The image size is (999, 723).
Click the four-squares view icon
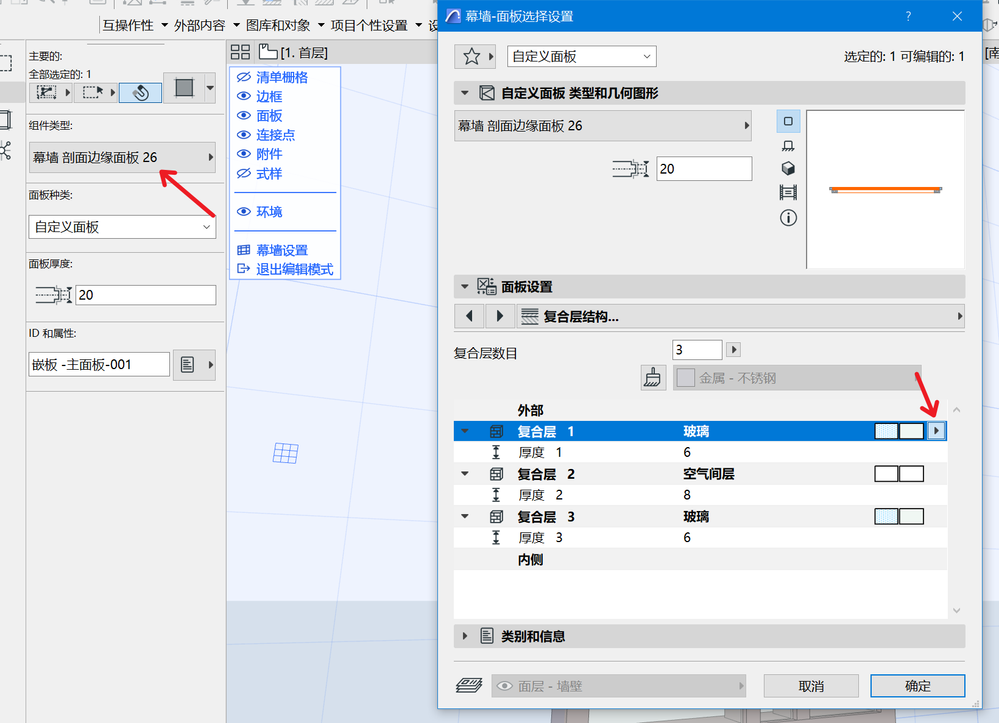click(240, 52)
